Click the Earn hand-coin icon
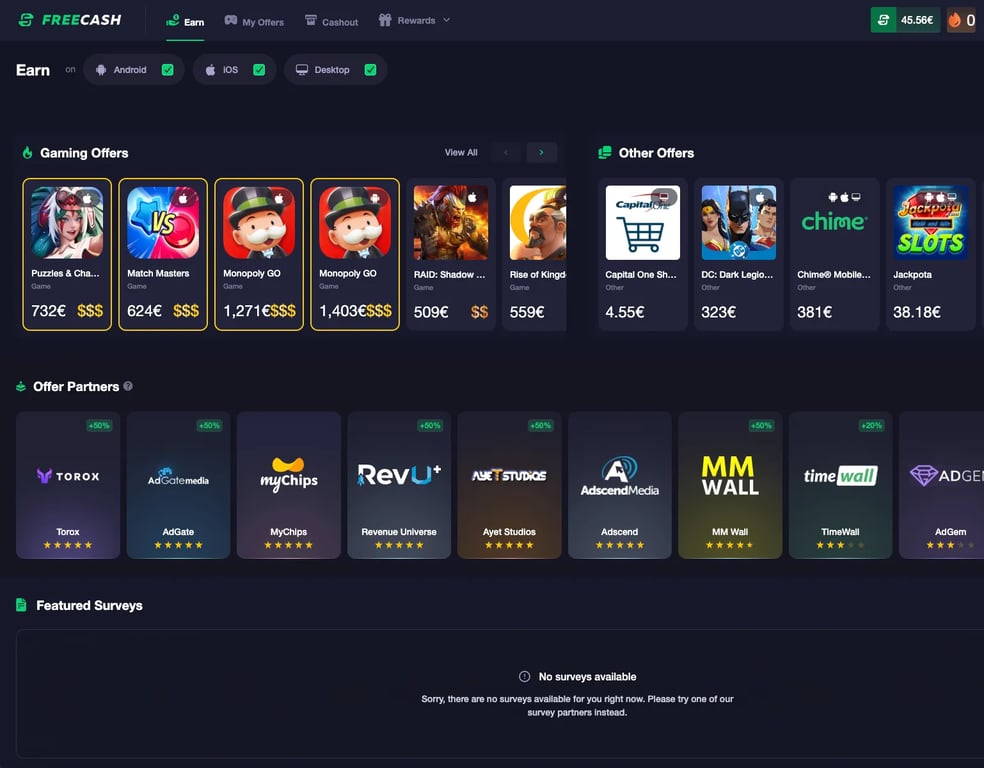984x768 pixels. (x=173, y=20)
